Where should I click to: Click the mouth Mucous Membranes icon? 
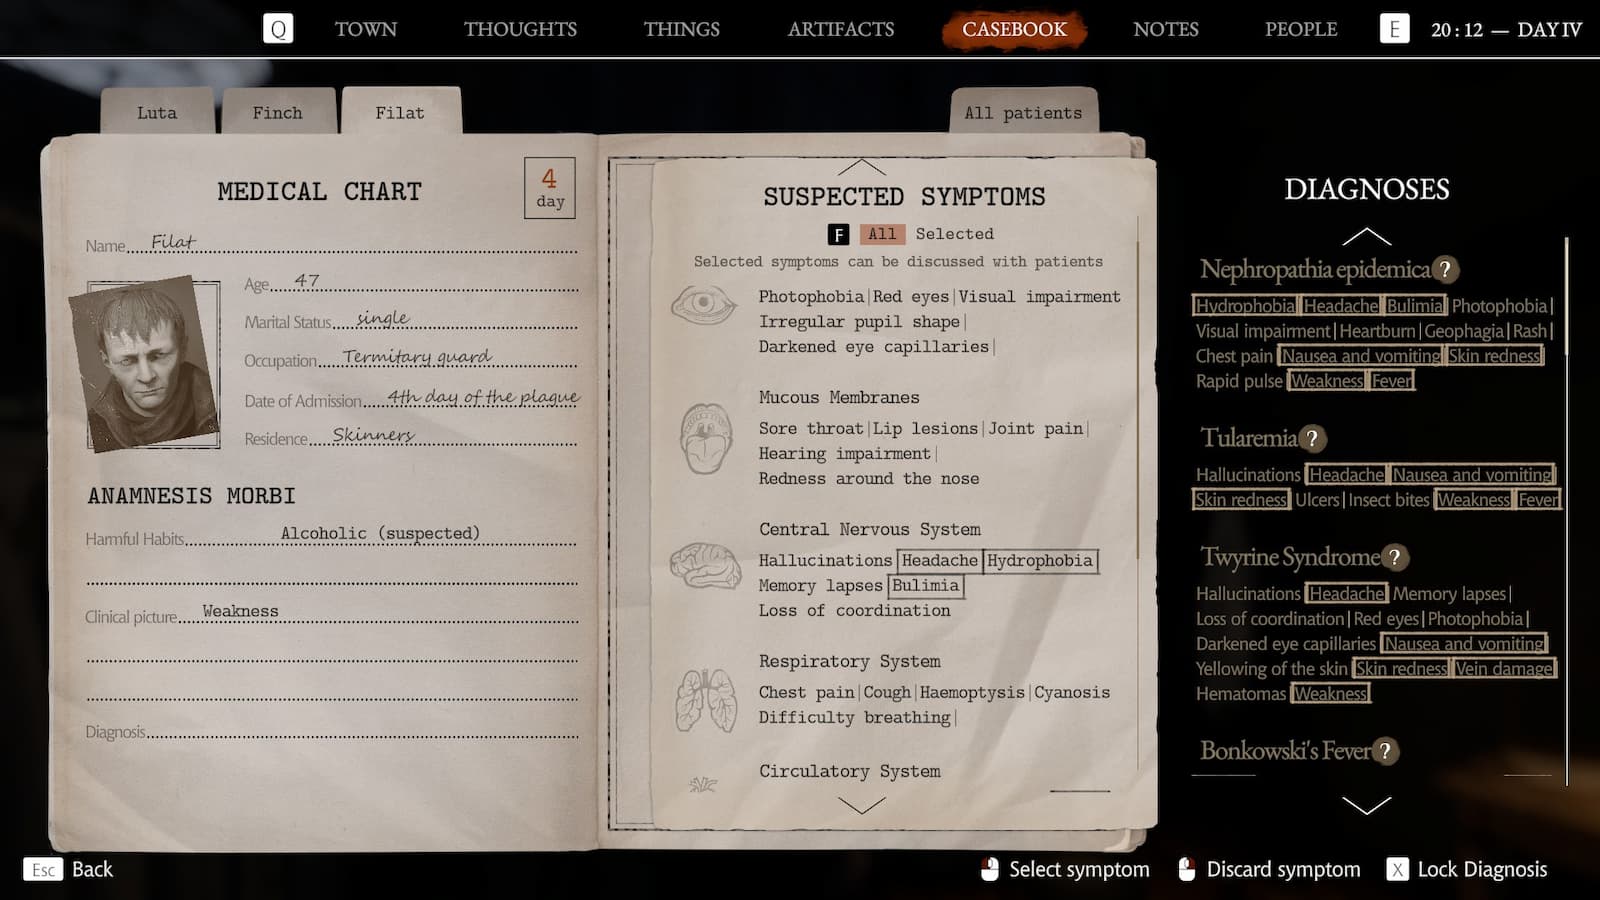coord(706,438)
